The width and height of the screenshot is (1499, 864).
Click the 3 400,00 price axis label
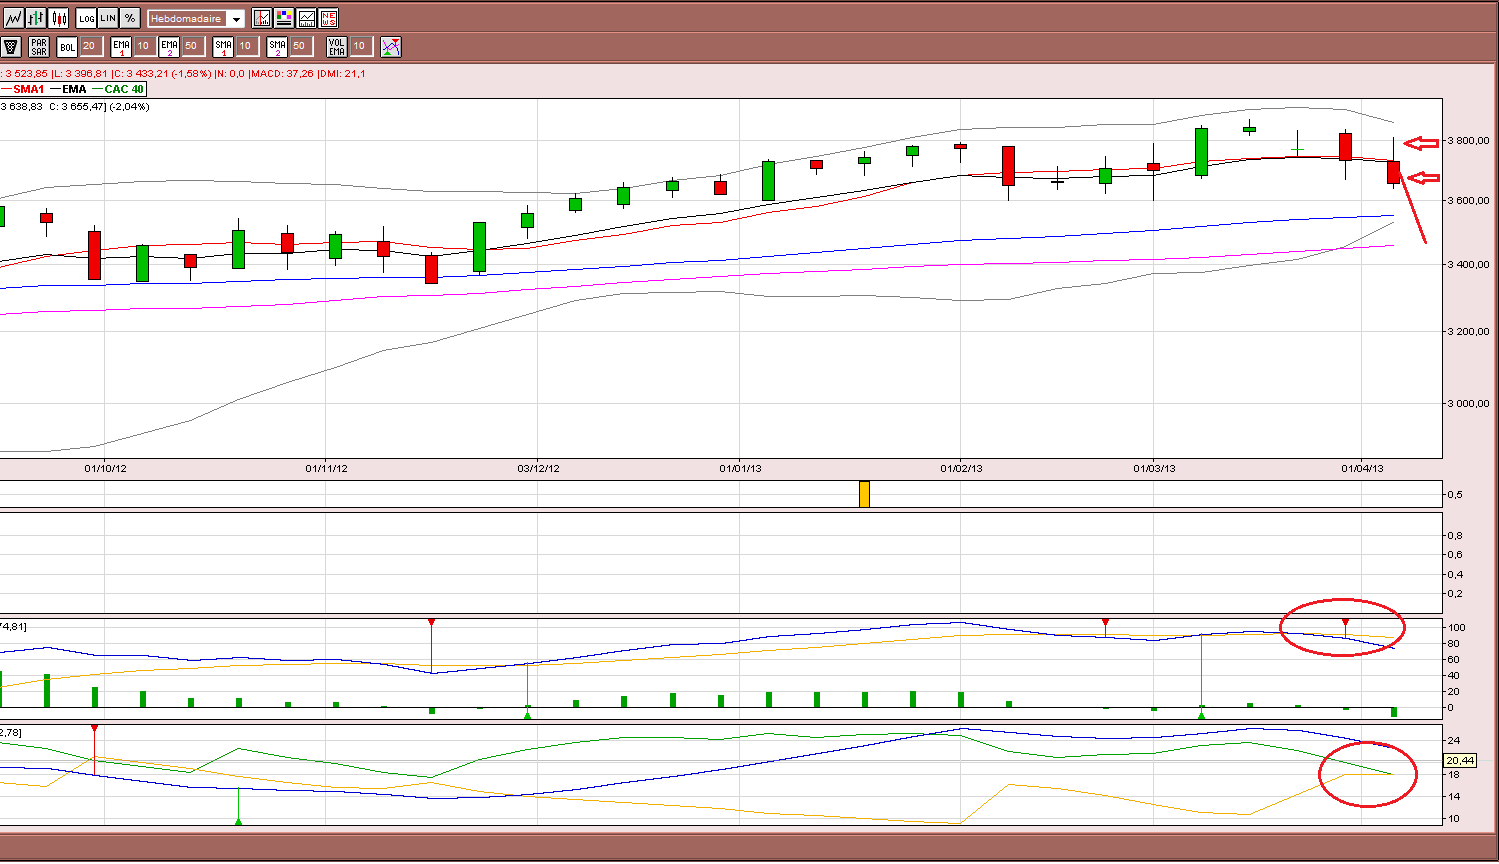(x=1469, y=265)
